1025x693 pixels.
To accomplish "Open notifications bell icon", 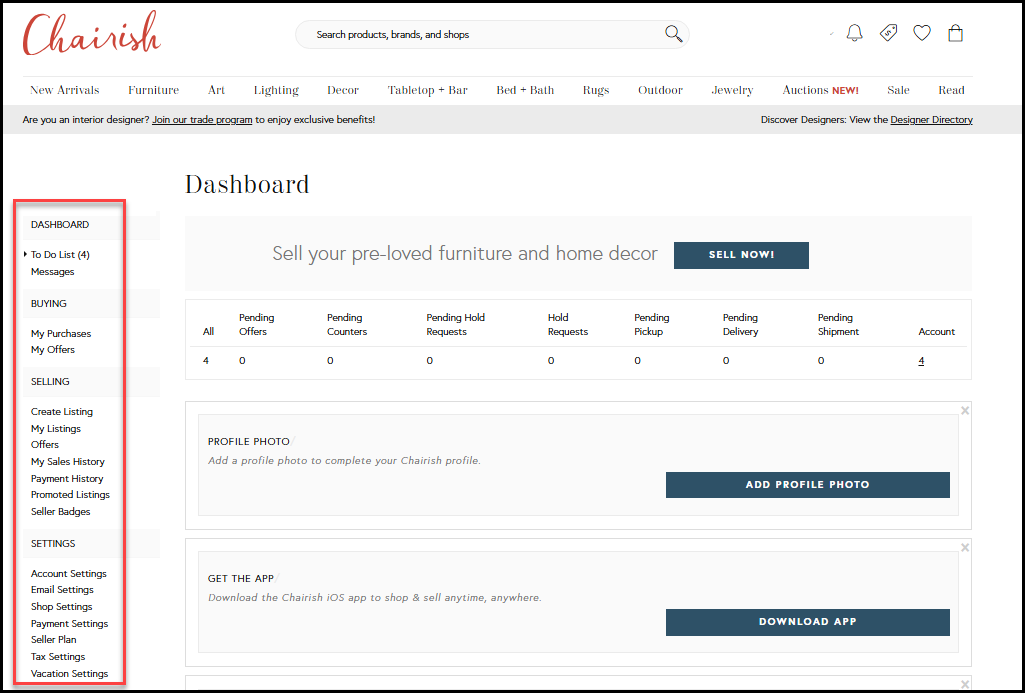I will pyautogui.click(x=854, y=33).
